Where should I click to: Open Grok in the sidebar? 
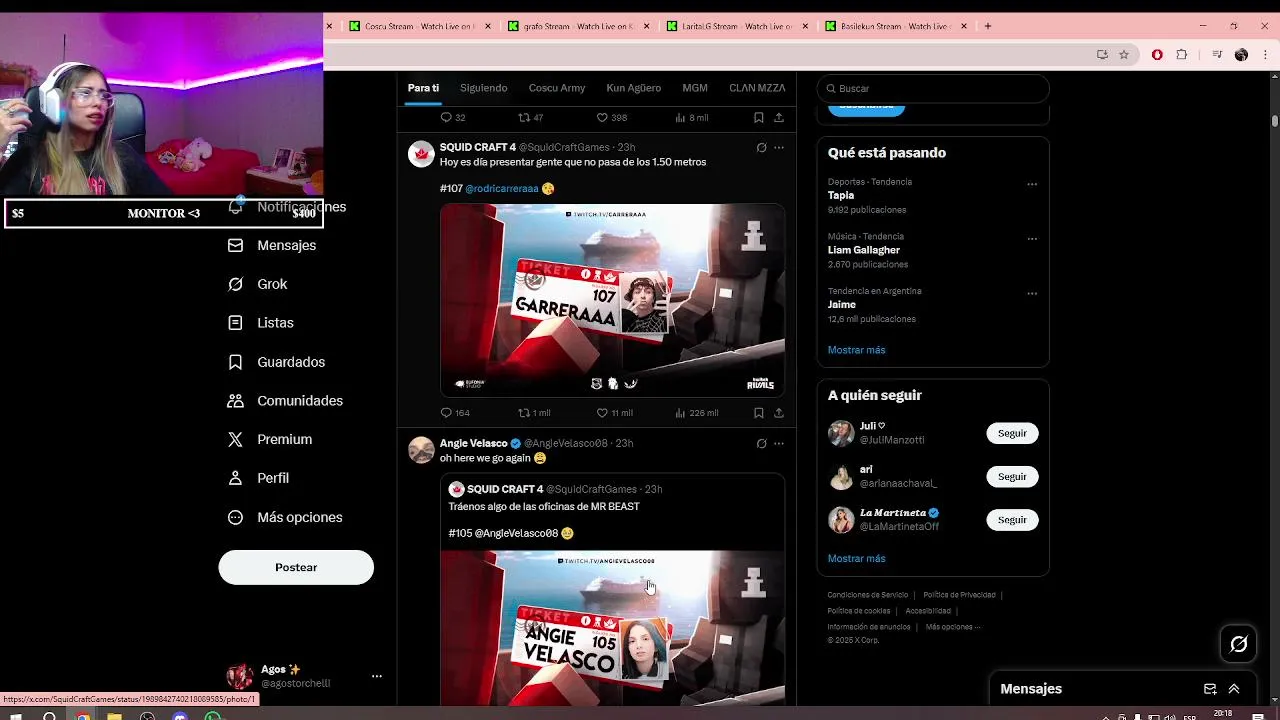pyautogui.click(x=258, y=284)
